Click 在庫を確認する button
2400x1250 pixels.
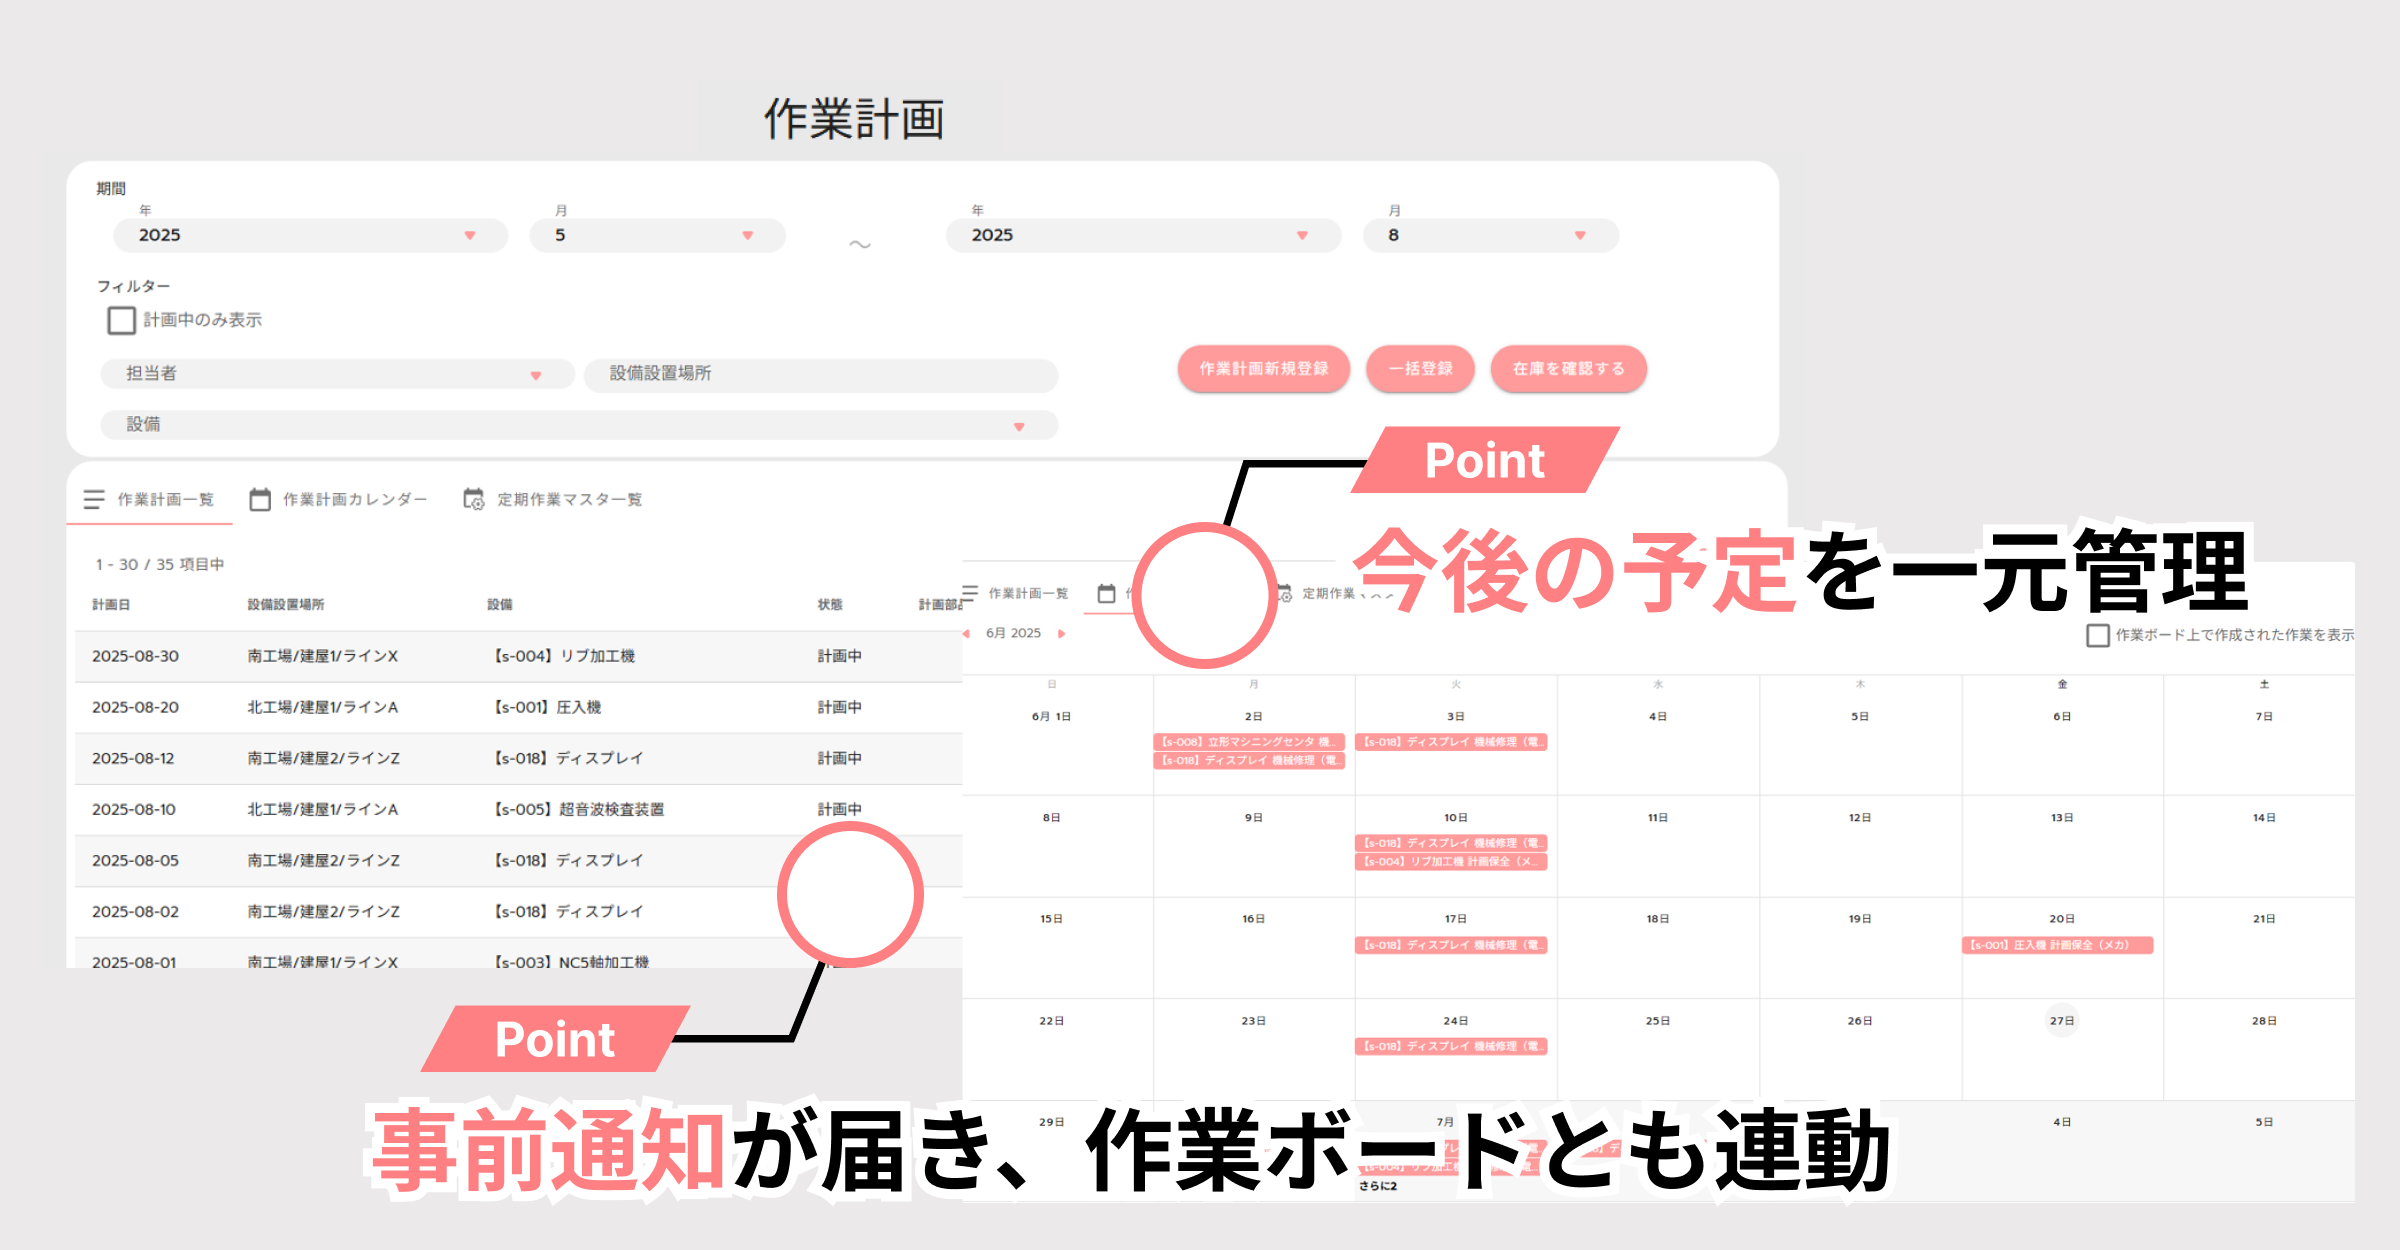[1567, 369]
